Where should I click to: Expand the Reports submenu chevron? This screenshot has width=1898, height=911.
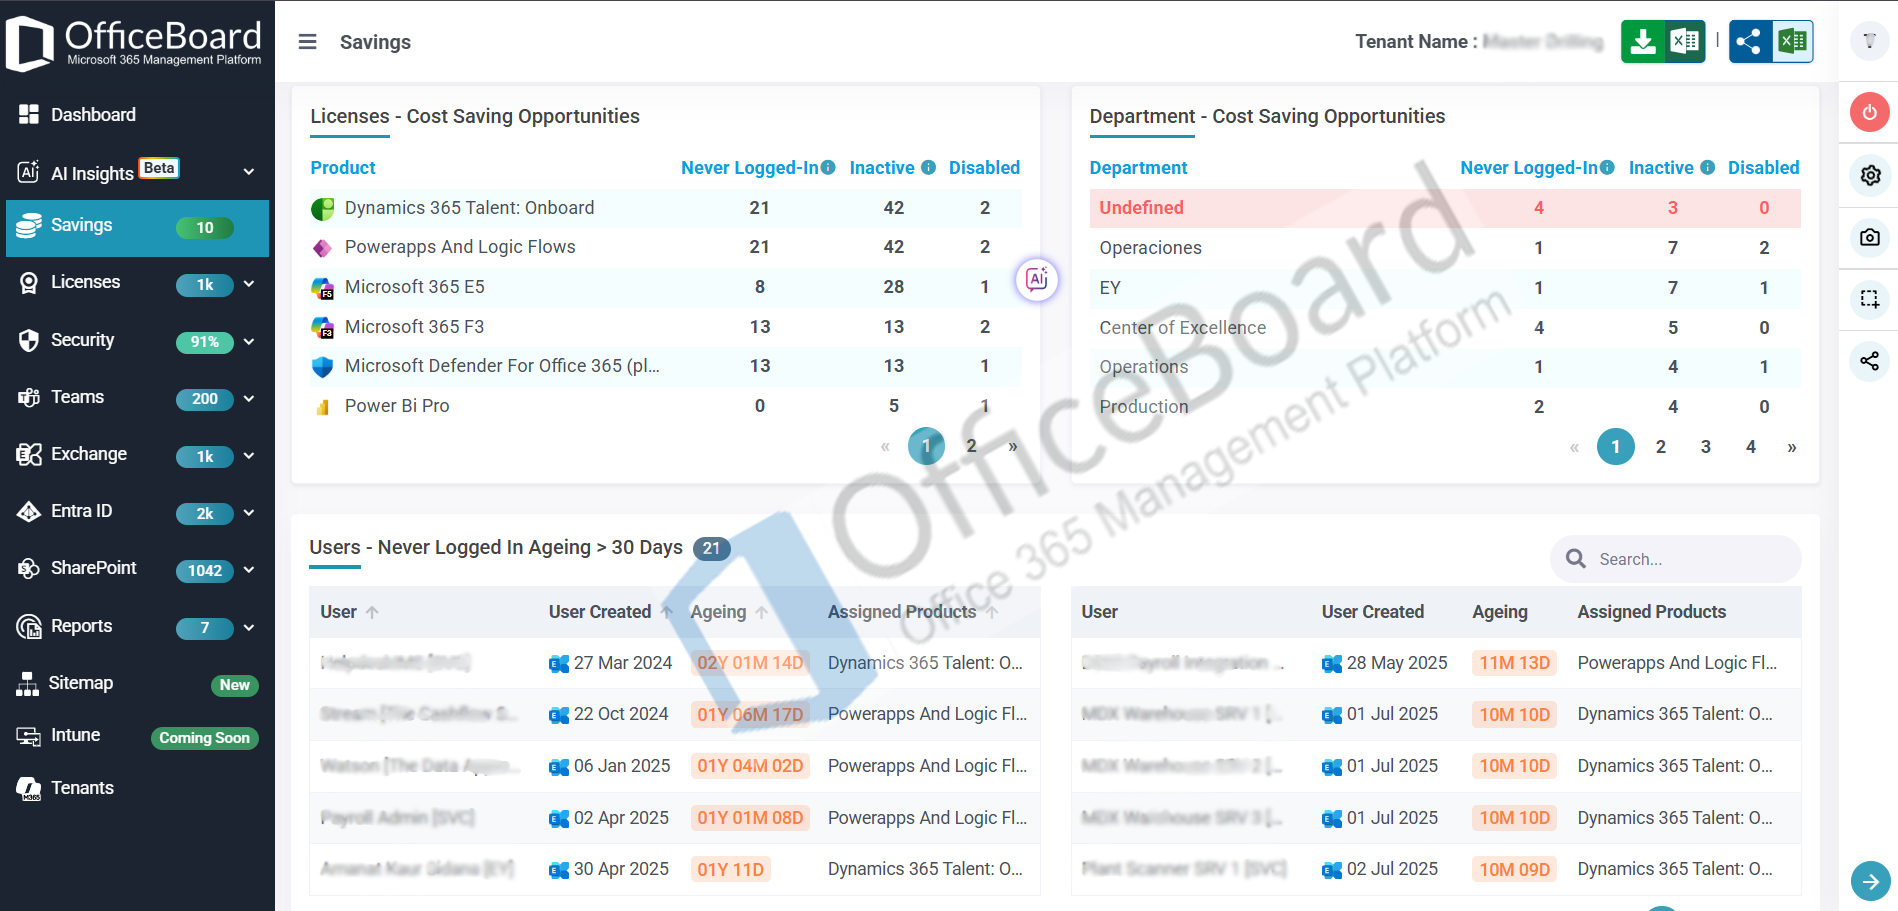tap(249, 627)
